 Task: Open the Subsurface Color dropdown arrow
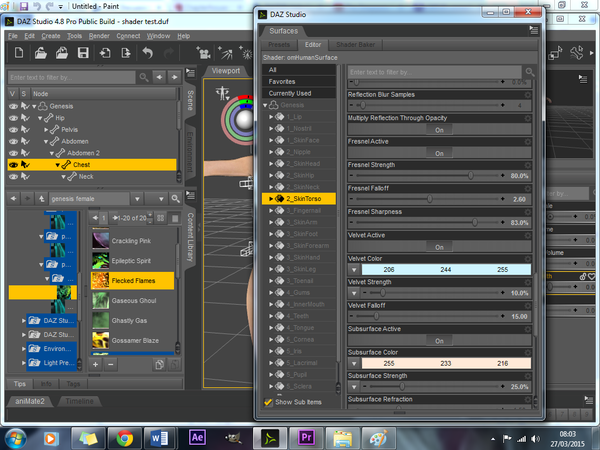pos(354,364)
